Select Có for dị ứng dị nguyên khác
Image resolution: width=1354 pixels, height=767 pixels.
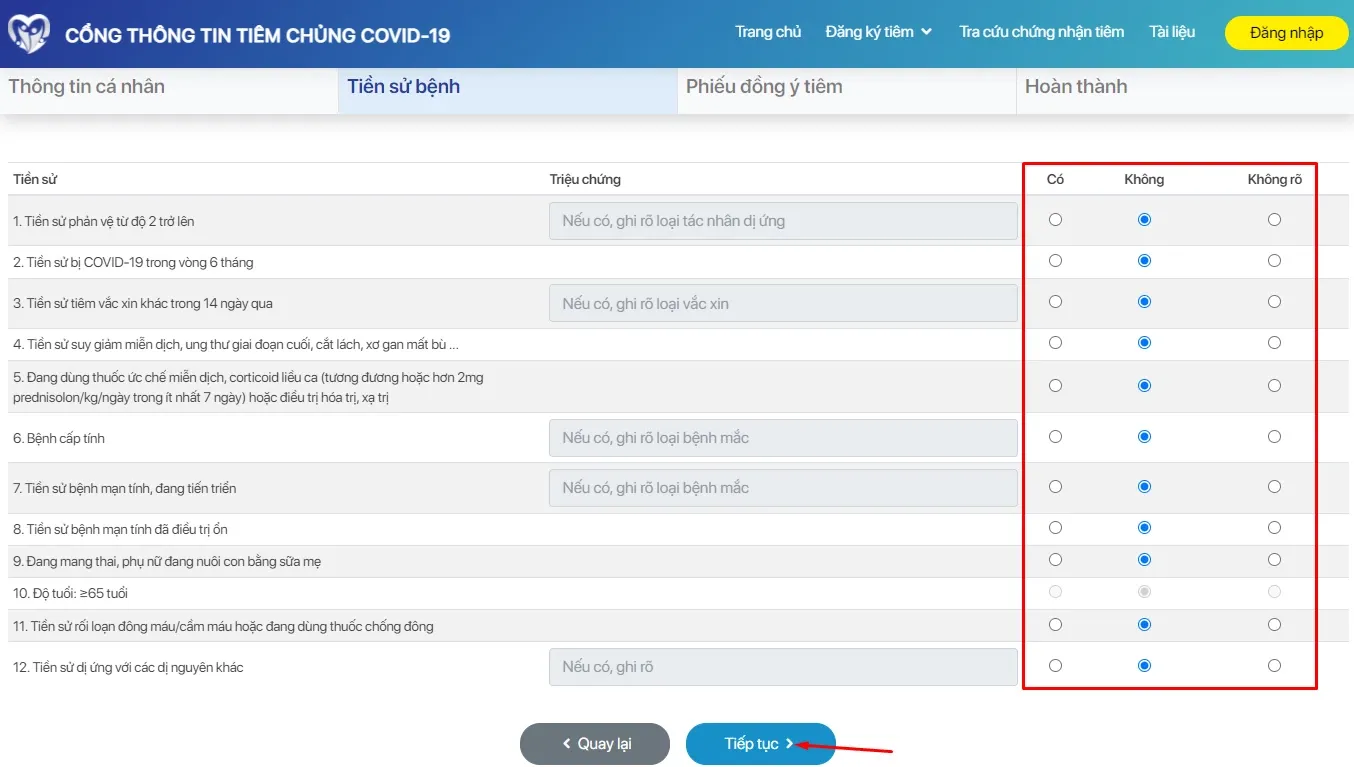click(1055, 666)
